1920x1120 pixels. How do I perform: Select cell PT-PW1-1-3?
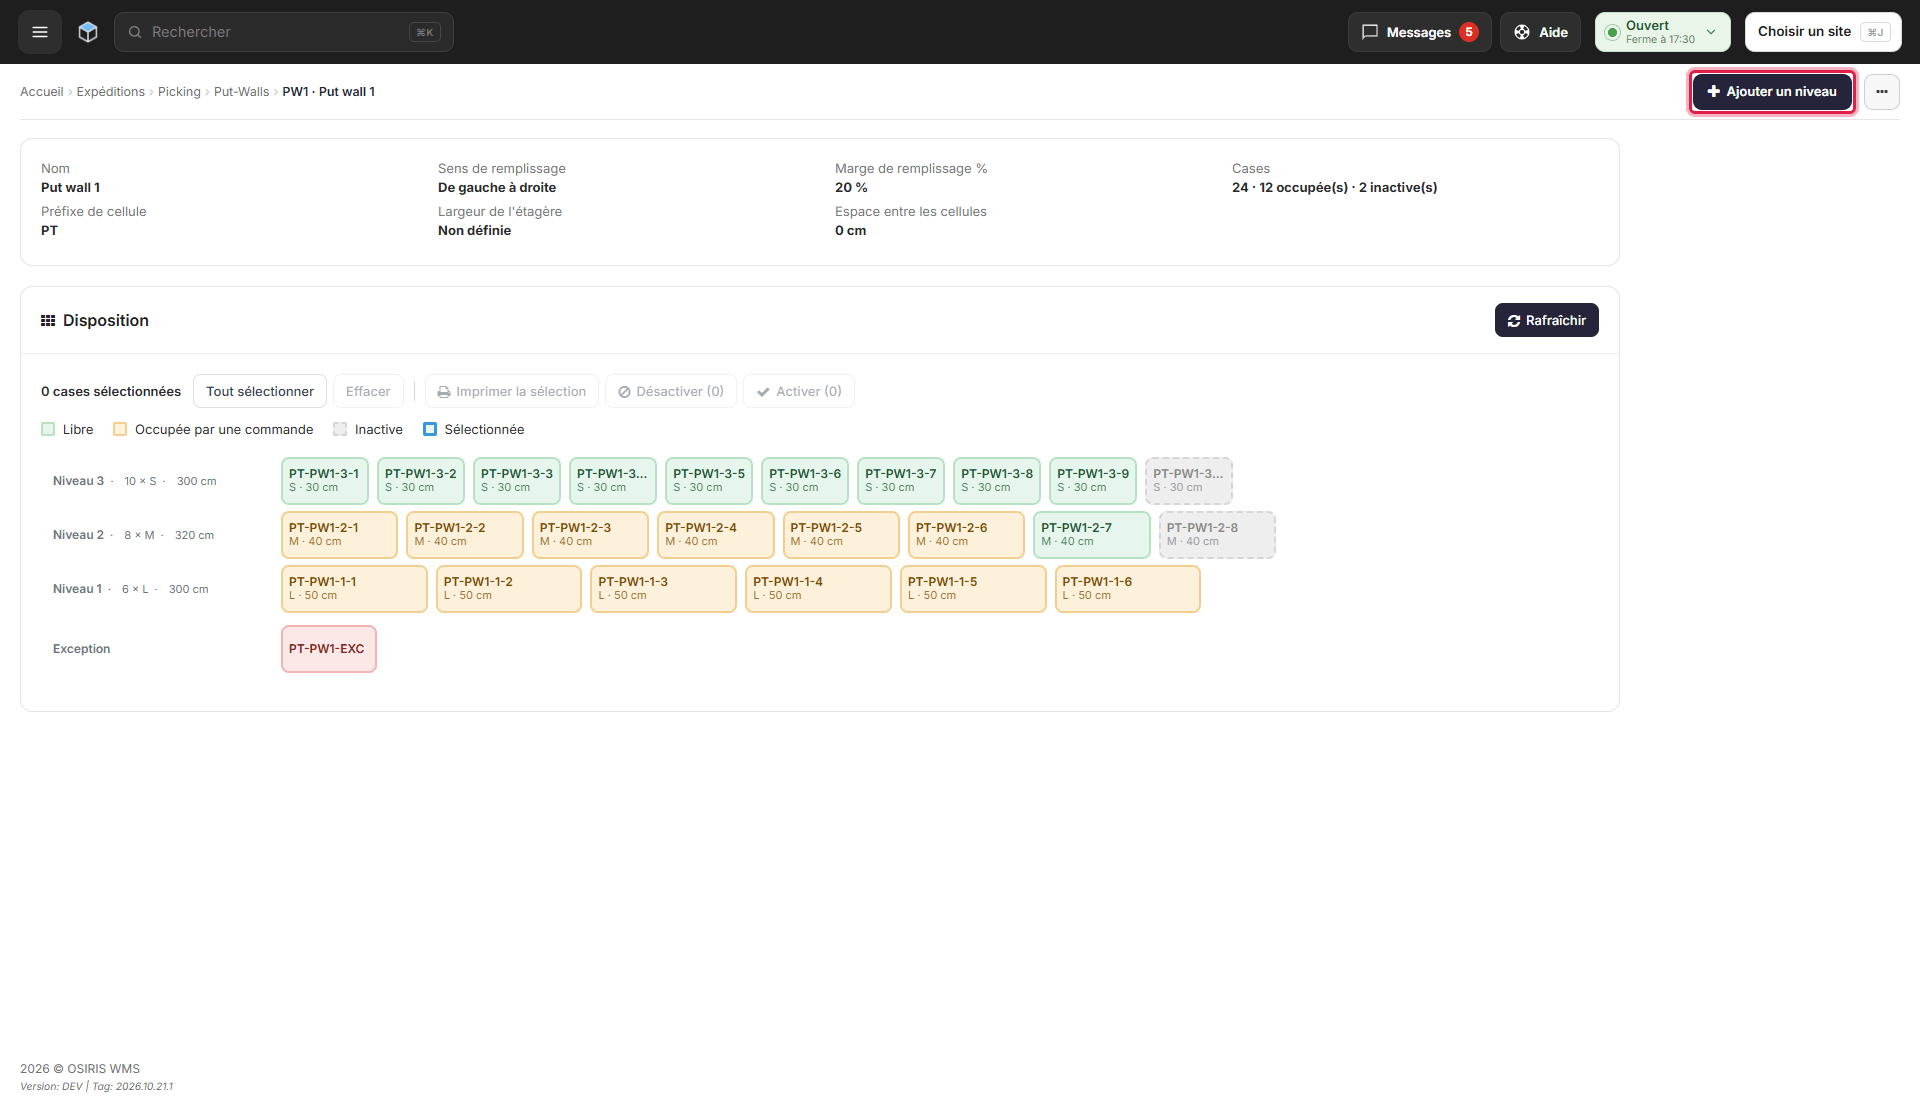[663, 589]
